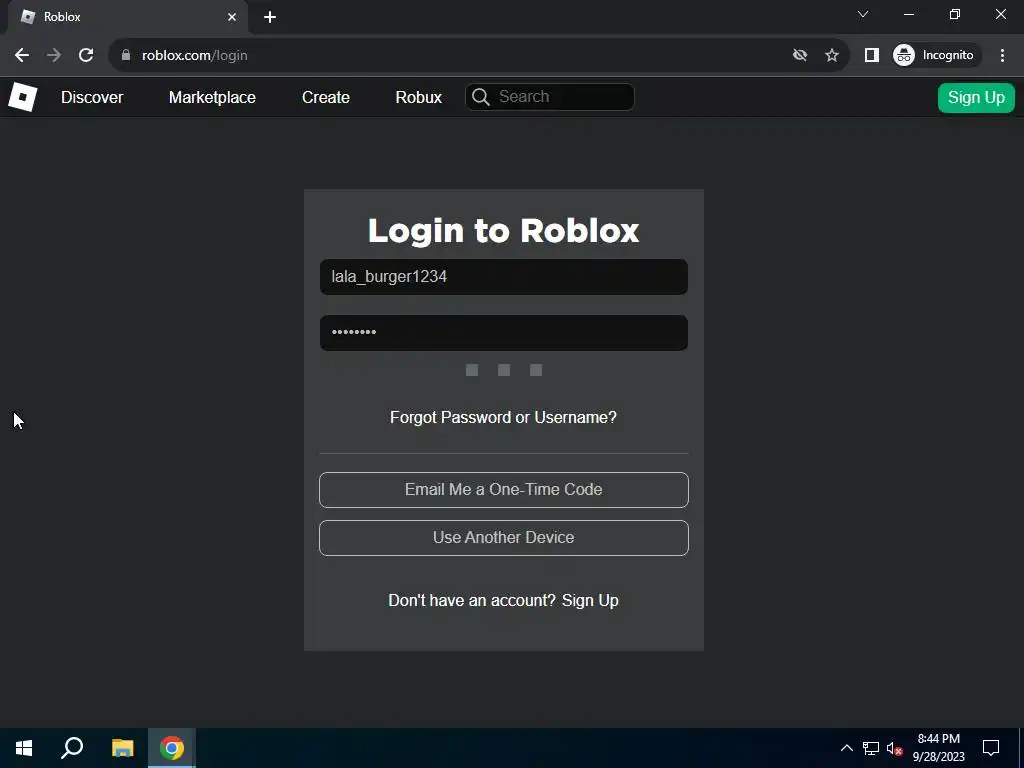Image resolution: width=1024 pixels, height=768 pixels.
Task: Click the Roblox Search box
Action: [x=549, y=97]
